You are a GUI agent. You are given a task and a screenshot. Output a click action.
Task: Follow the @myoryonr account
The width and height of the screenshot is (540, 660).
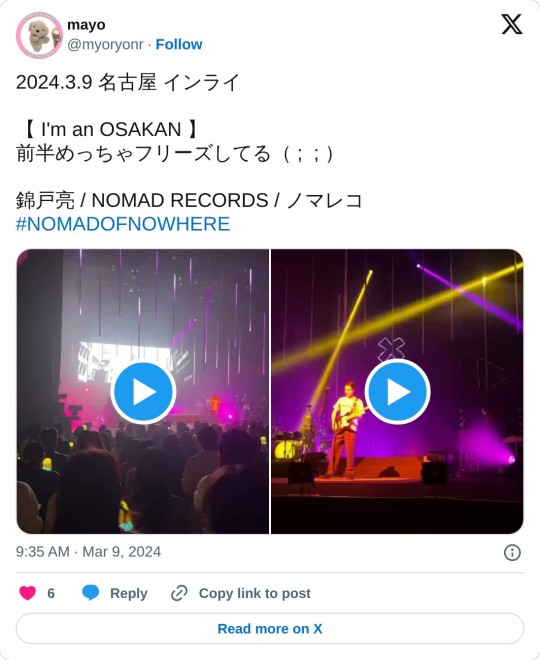(x=179, y=44)
